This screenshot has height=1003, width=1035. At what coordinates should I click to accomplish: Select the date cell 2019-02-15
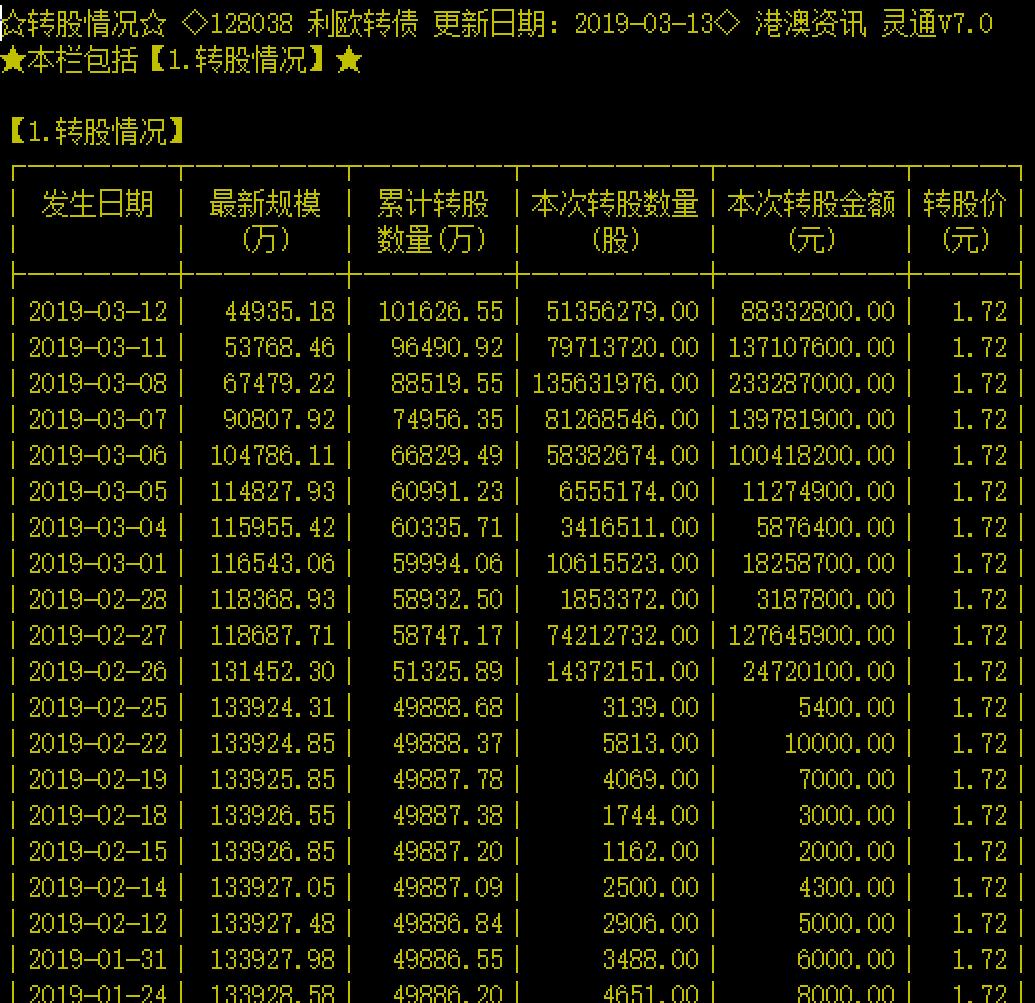coord(98,851)
